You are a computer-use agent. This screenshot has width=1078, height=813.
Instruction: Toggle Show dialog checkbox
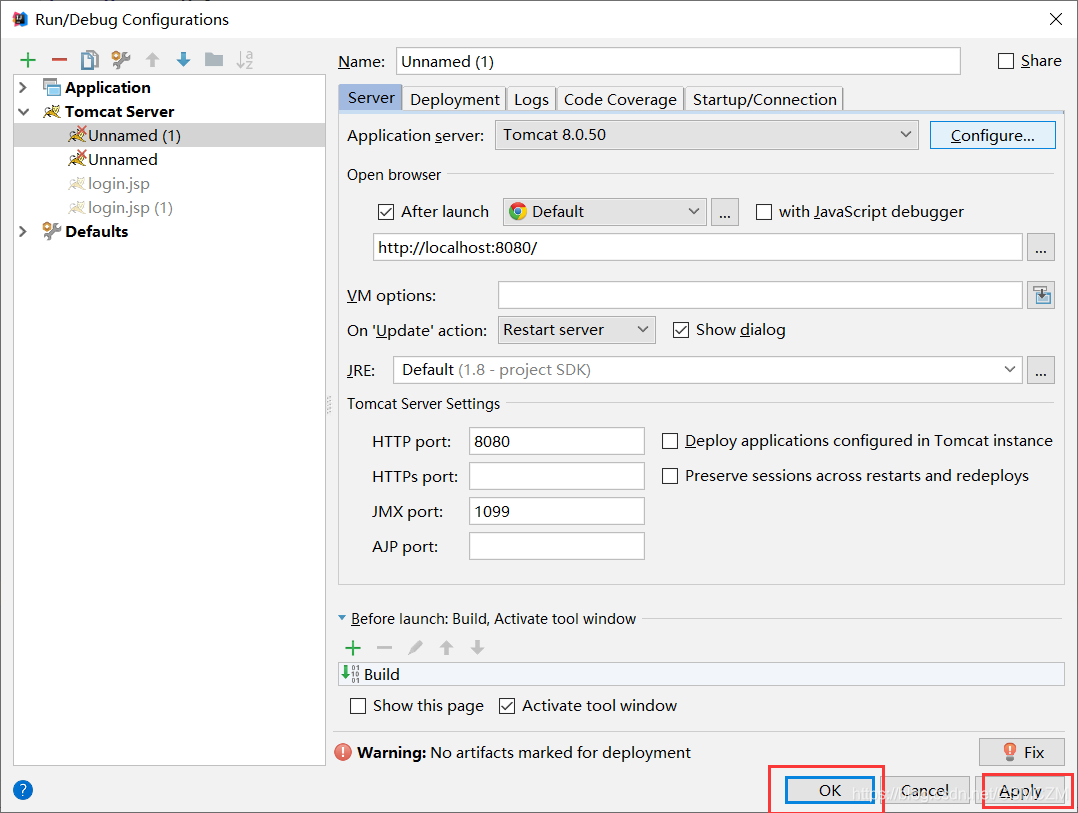681,330
